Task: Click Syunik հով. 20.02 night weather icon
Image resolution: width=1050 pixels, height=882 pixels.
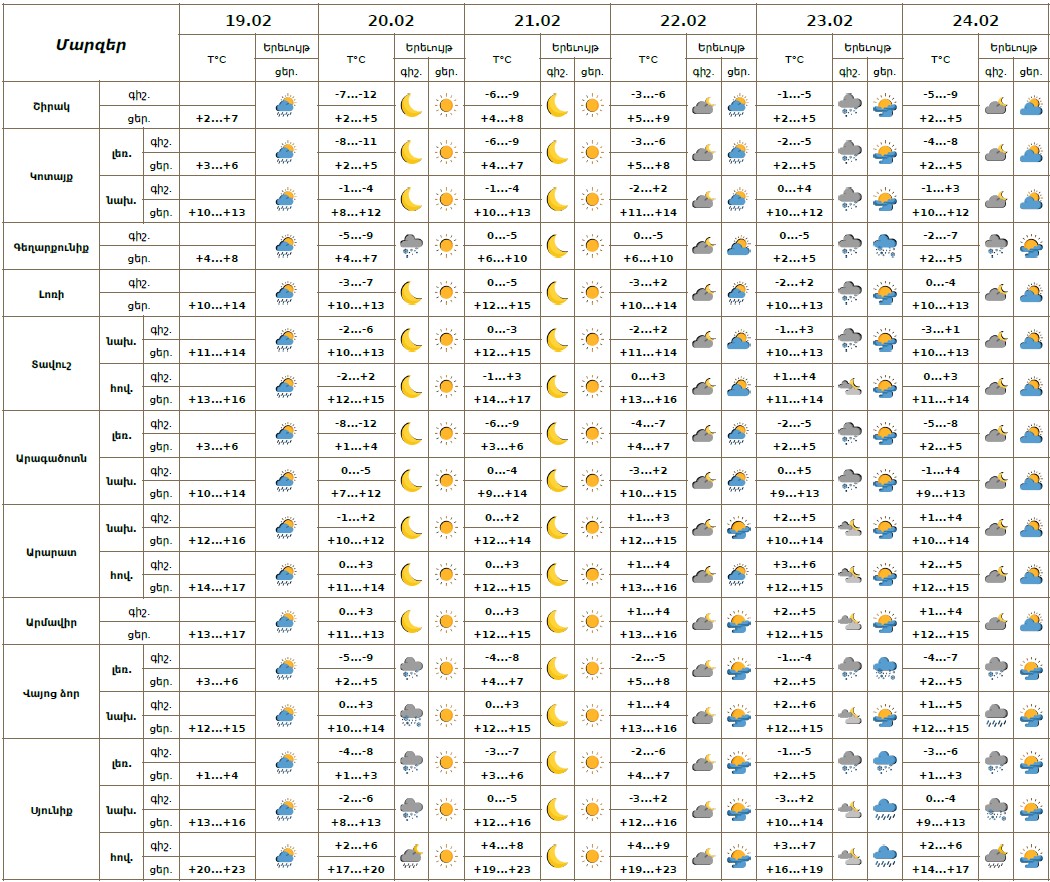Action: click(411, 856)
